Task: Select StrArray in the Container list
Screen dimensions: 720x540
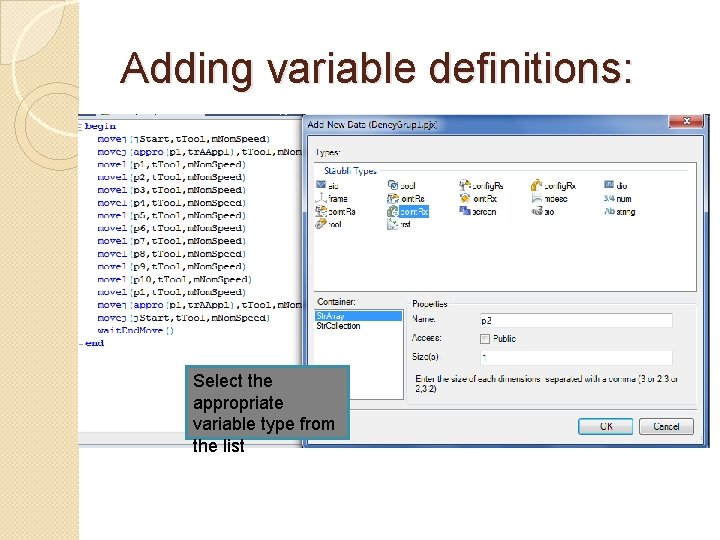Action: pyautogui.click(x=358, y=316)
